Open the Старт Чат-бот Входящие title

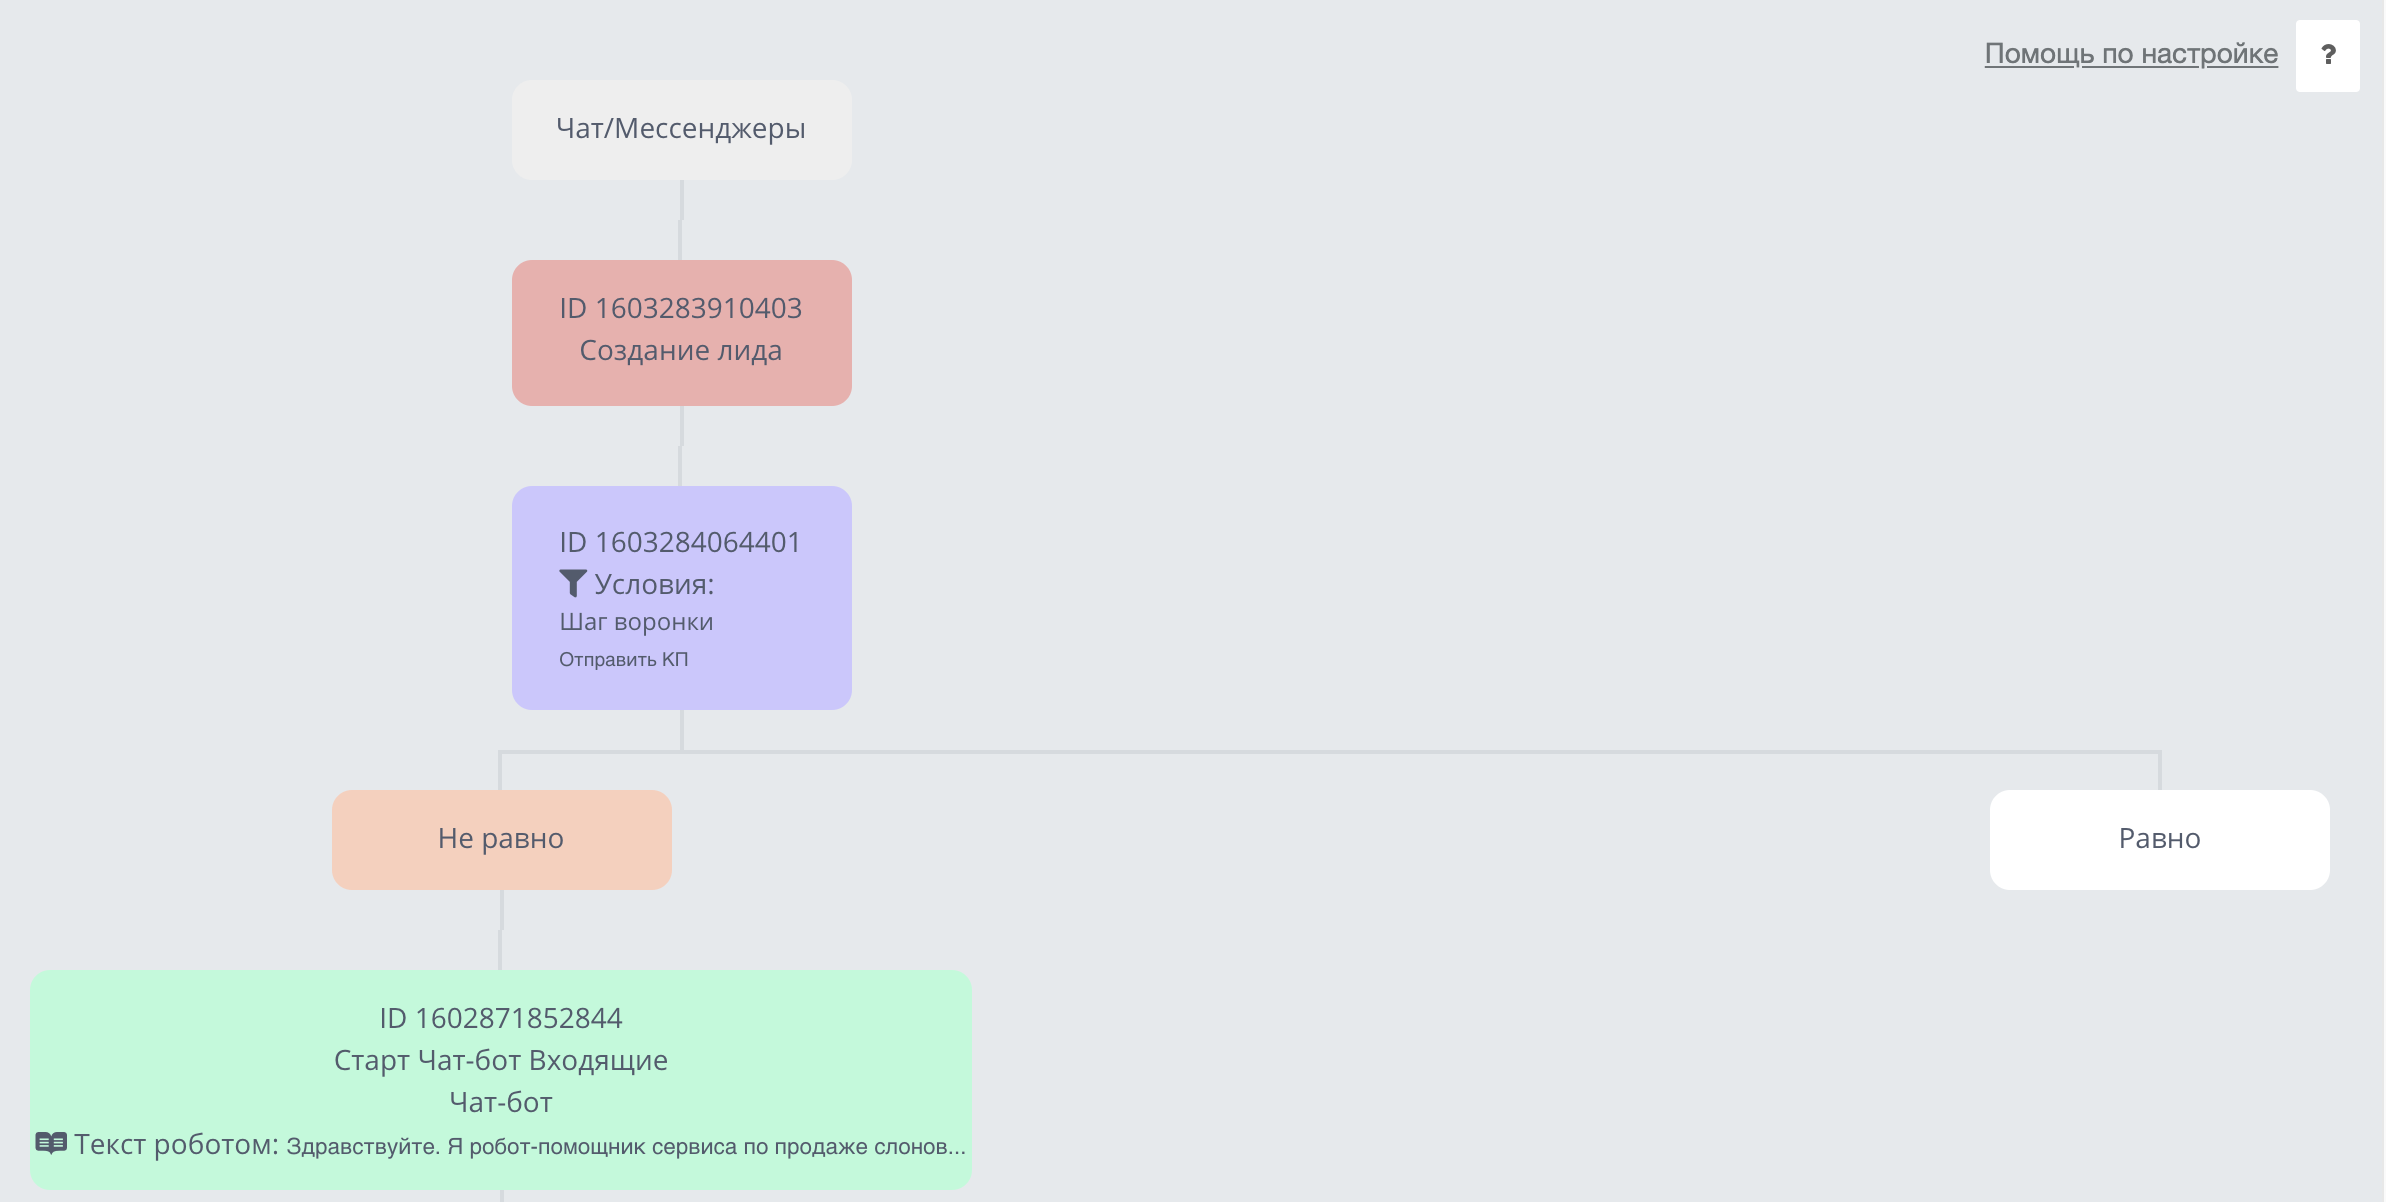(x=501, y=1060)
